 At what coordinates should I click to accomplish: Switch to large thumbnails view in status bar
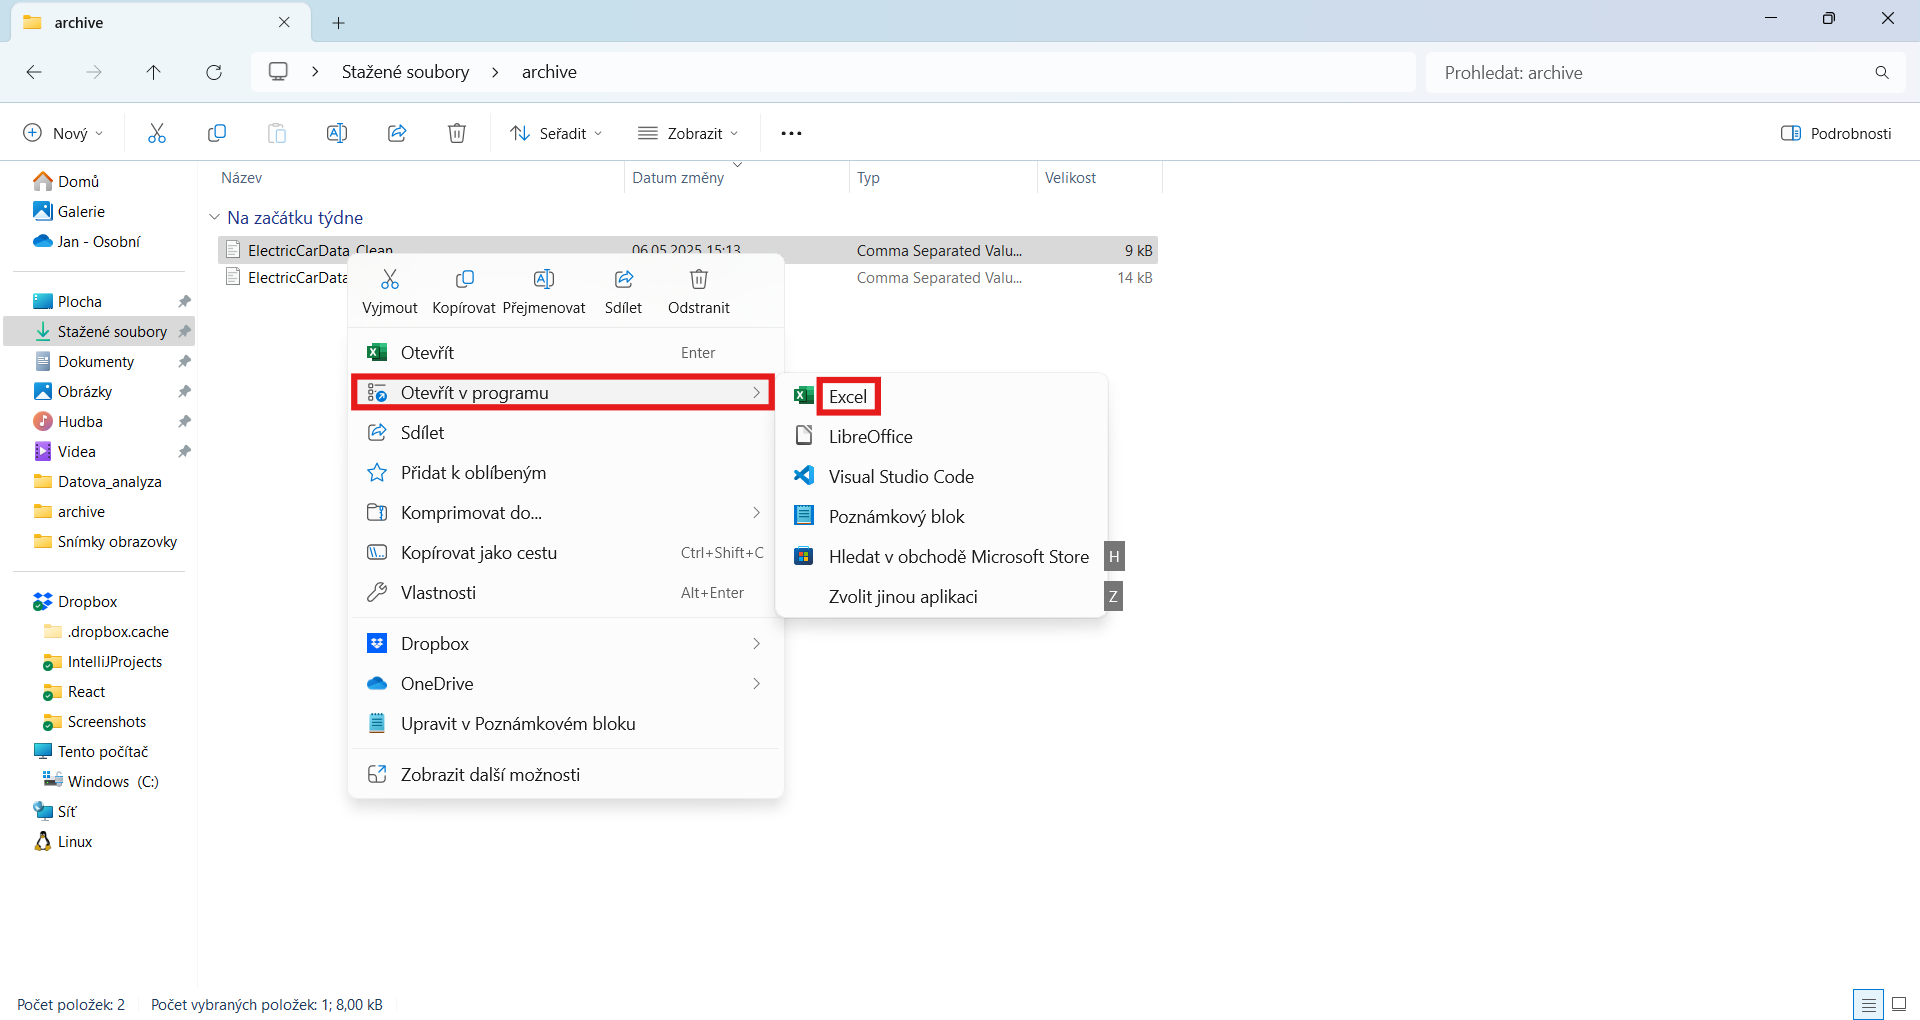point(1899,1004)
